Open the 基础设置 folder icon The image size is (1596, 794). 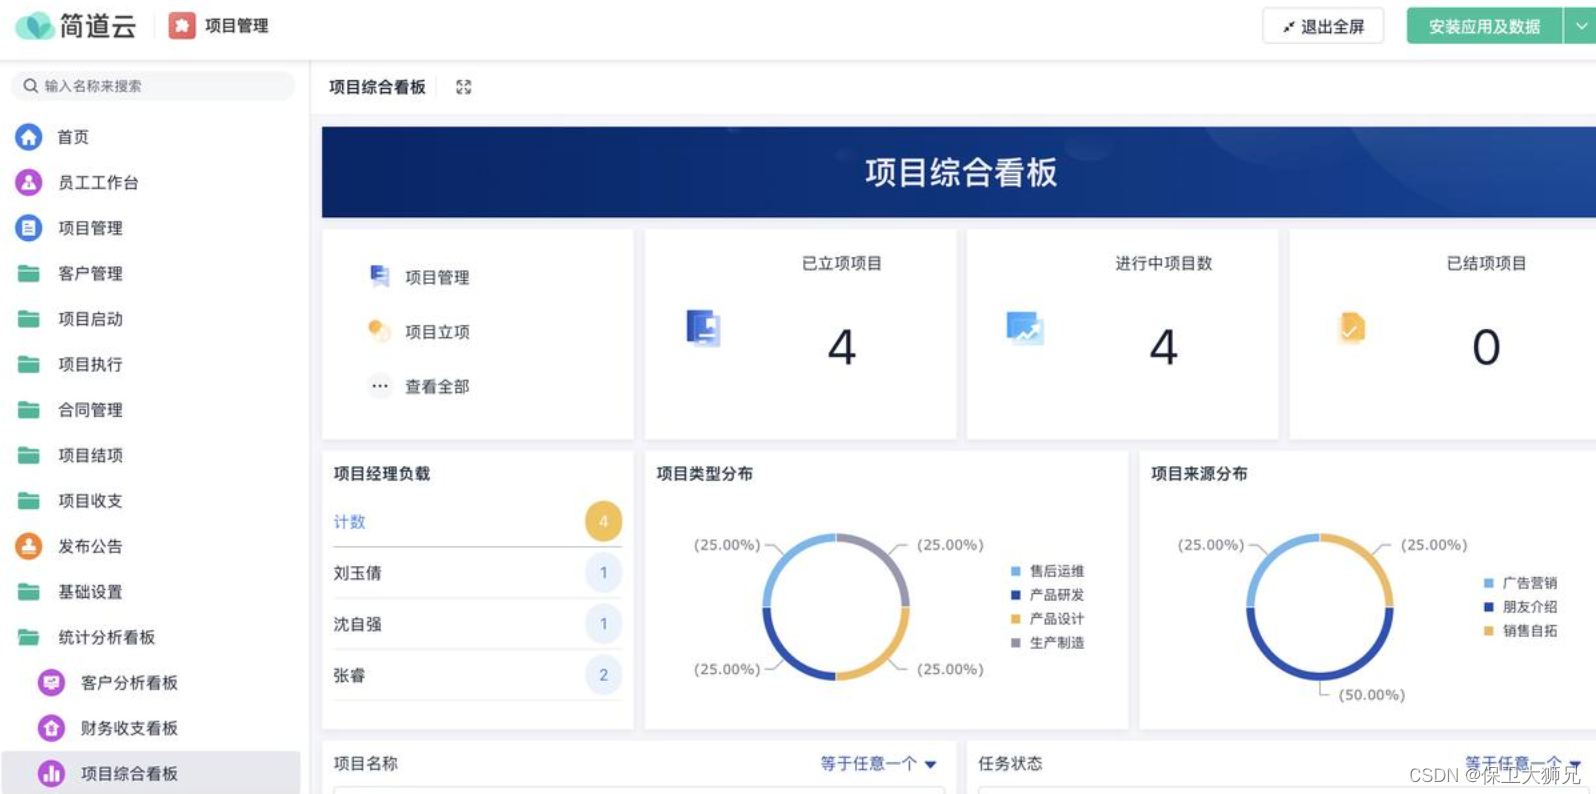[29, 591]
